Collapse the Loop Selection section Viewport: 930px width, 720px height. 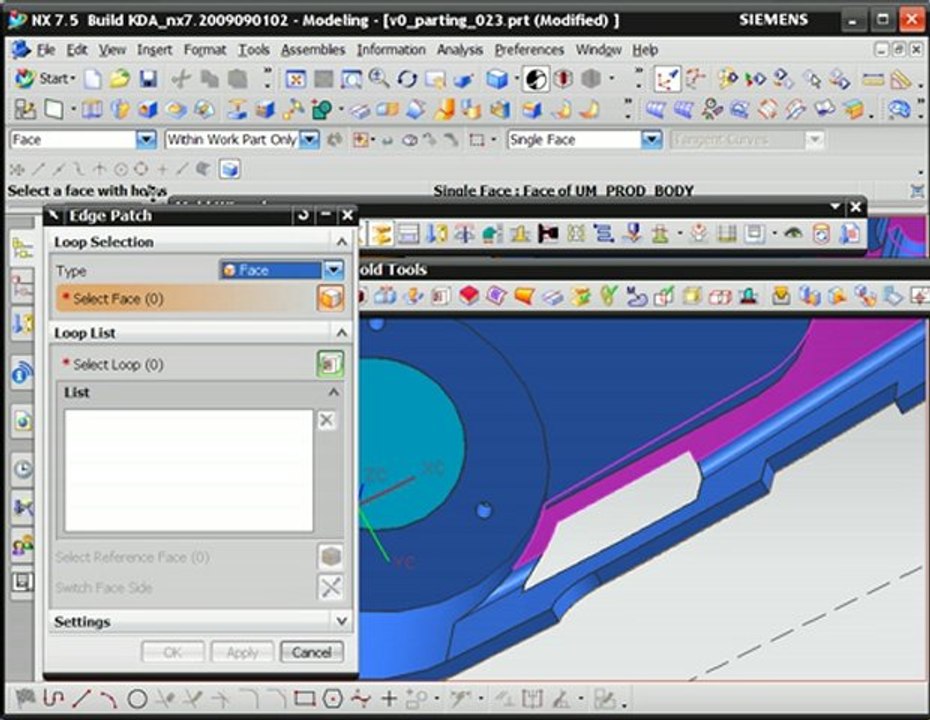[x=341, y=241]
